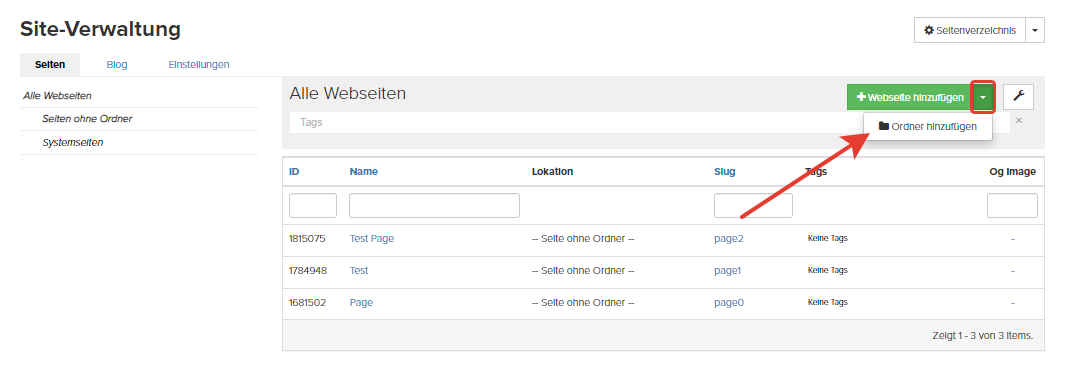Click the wrench settings icon button
The width and height of the screenshot is (1074, 374).
click(x=1019, y=97)
